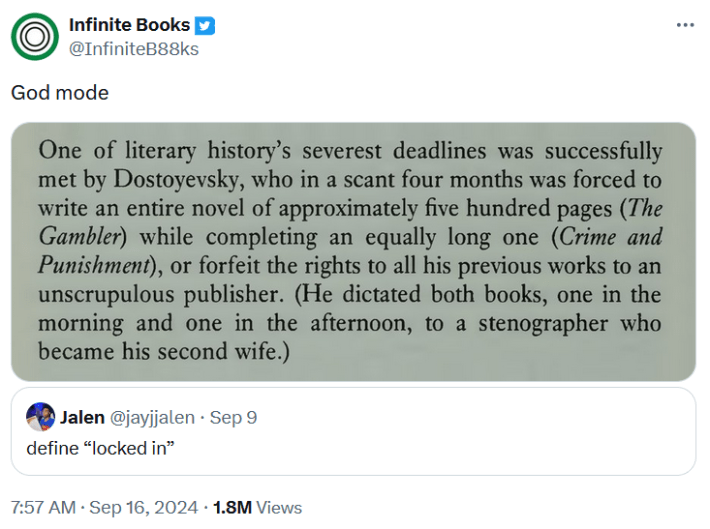Image resolution: width=710 pixels, height=529 pixels.
Task: Click the Sep 16, 2024 post date
Action: [144, 507]
